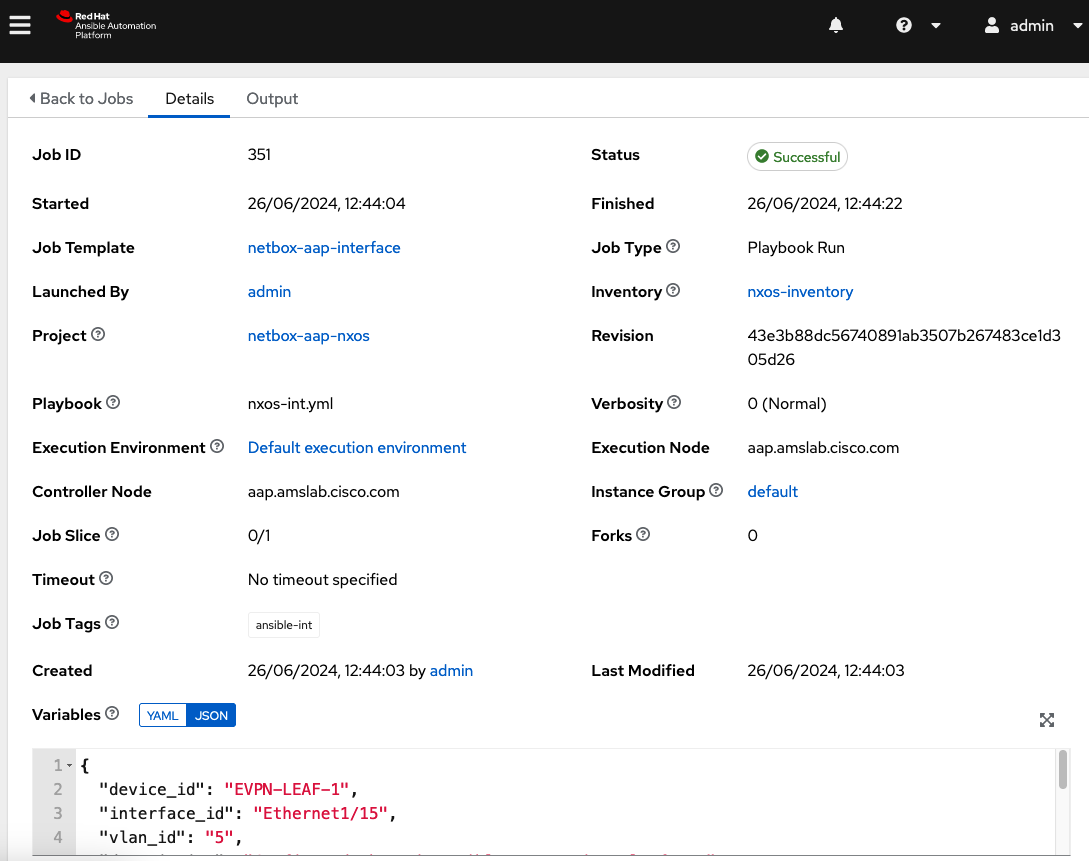This screenshot has height=861, width=1089.
Task: Open the Default execution environment link
Action: click(x=357, y=448)
